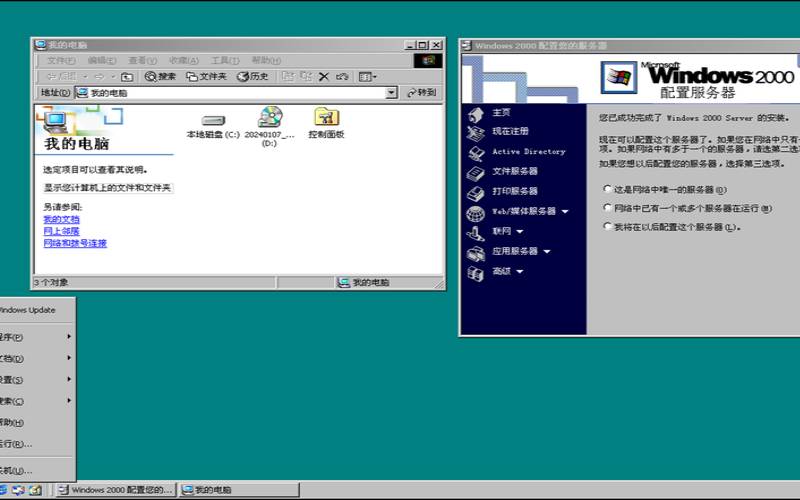800x500 pixels.
Task: Click the Windows flag throbber logo
Action: pos(428,61)
